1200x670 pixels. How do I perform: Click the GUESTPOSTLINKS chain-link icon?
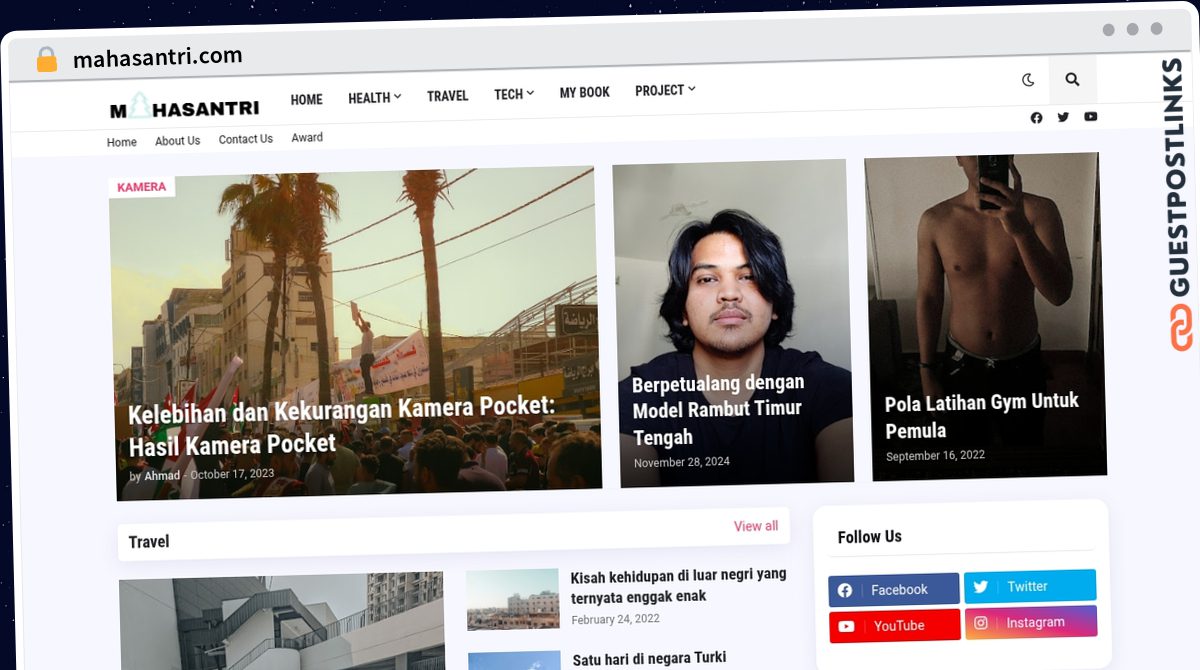[1180, 329]
